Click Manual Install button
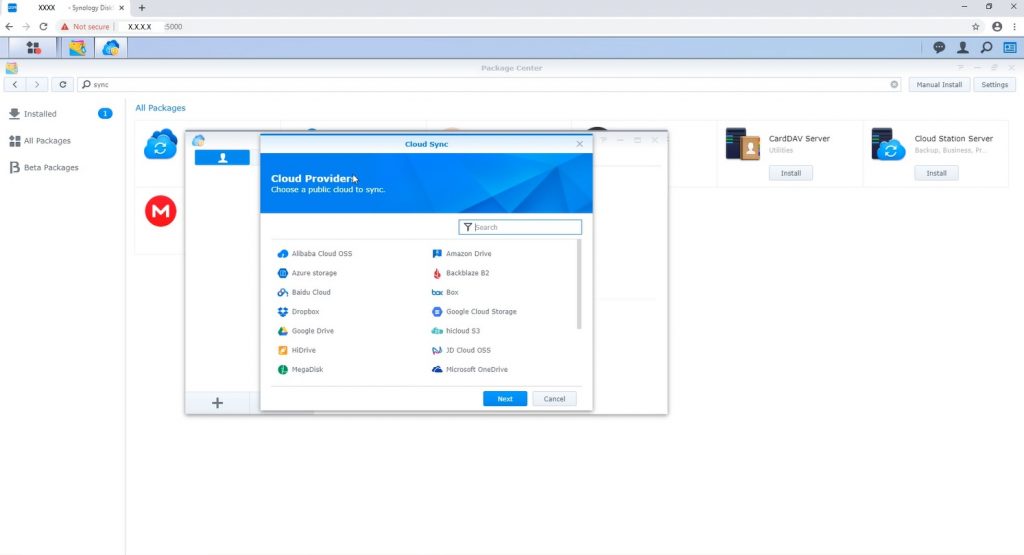 [x=939, y=84]
